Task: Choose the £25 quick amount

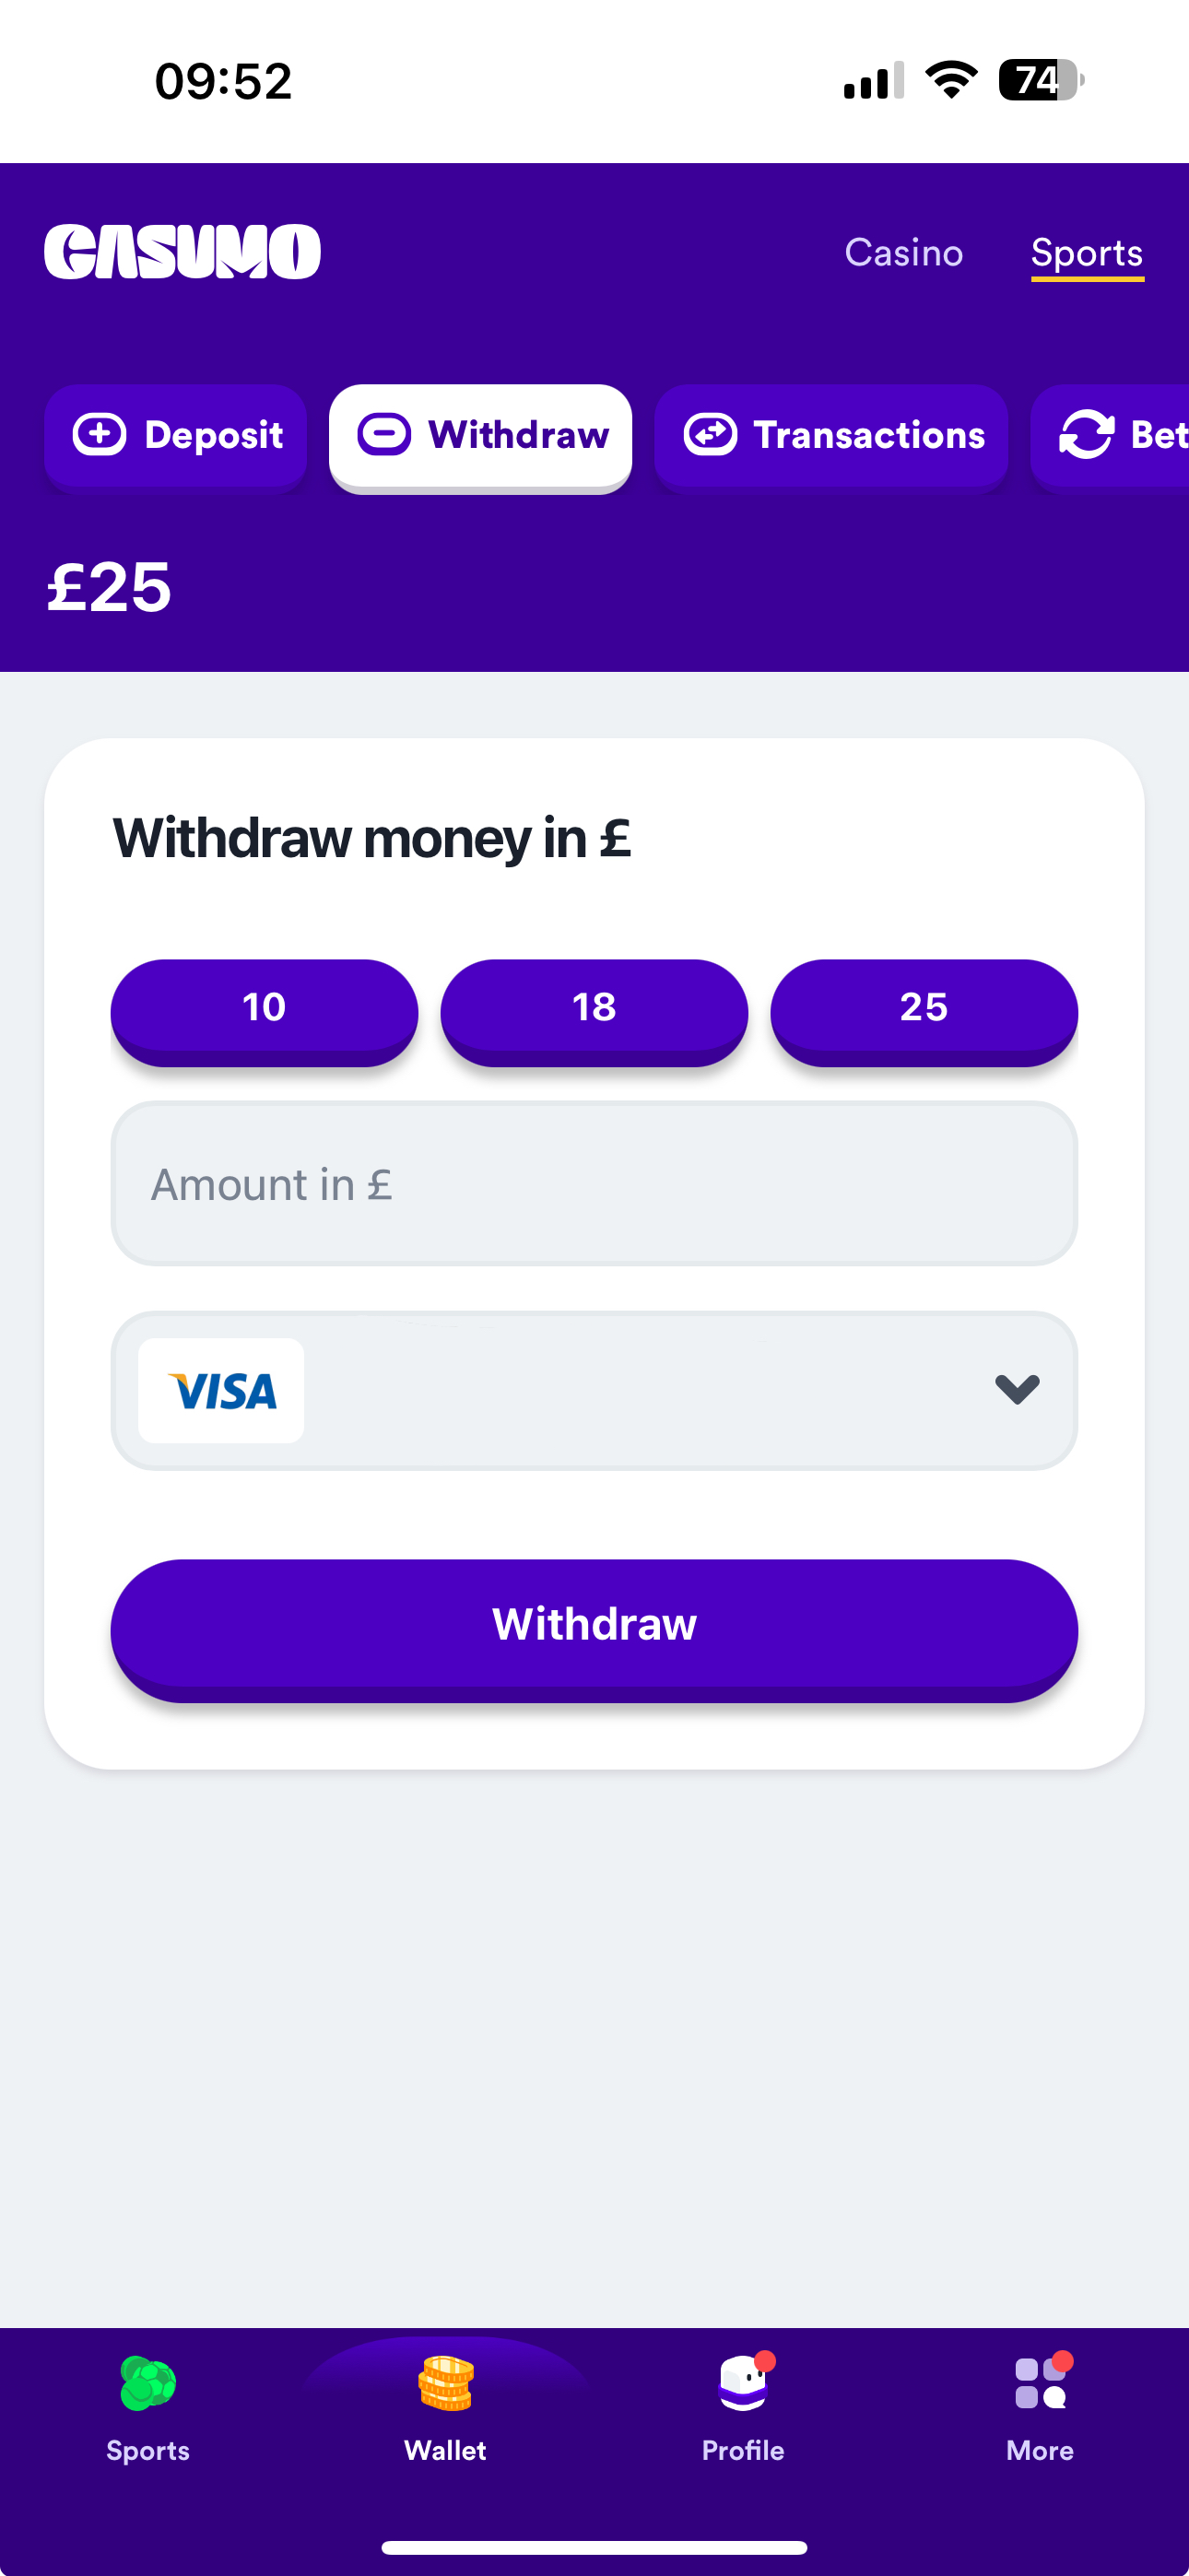Action: point(923,1008)
